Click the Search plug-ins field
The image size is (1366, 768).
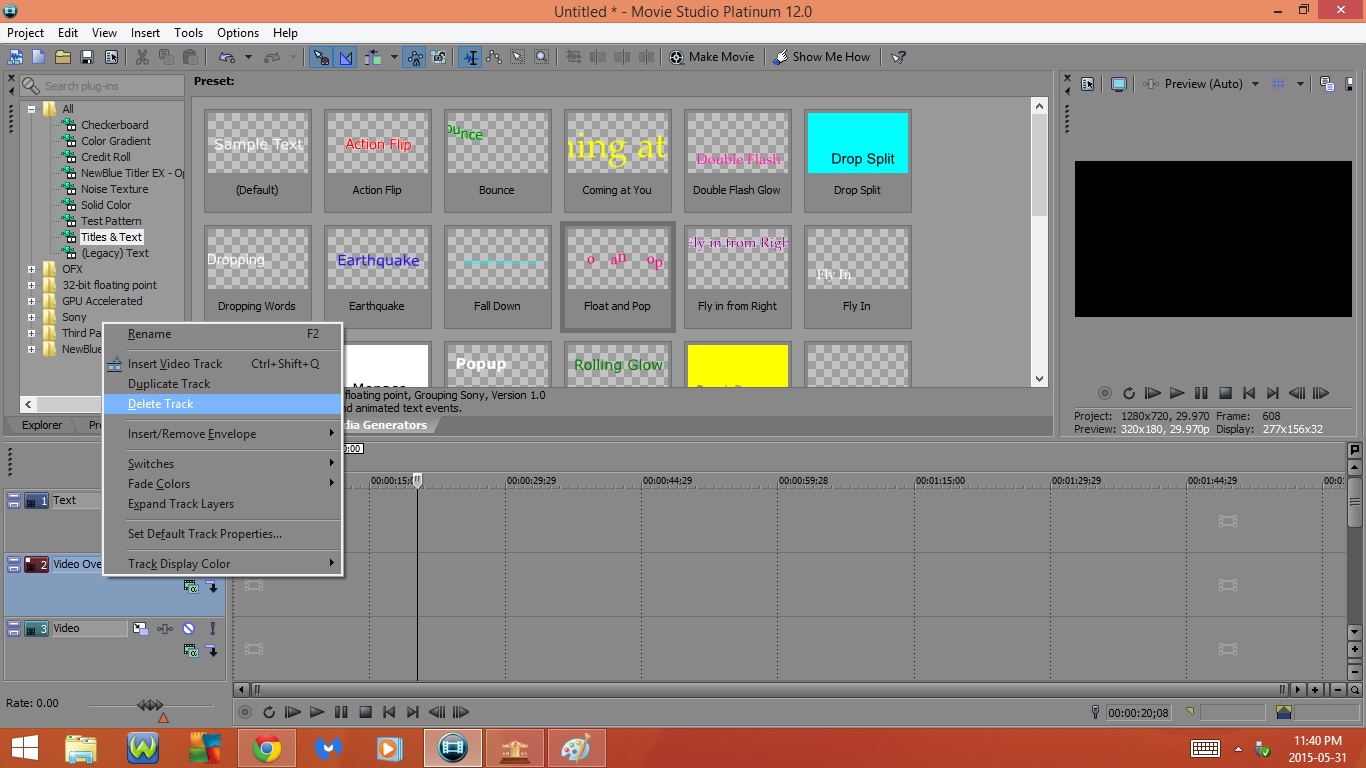point(102,86)
